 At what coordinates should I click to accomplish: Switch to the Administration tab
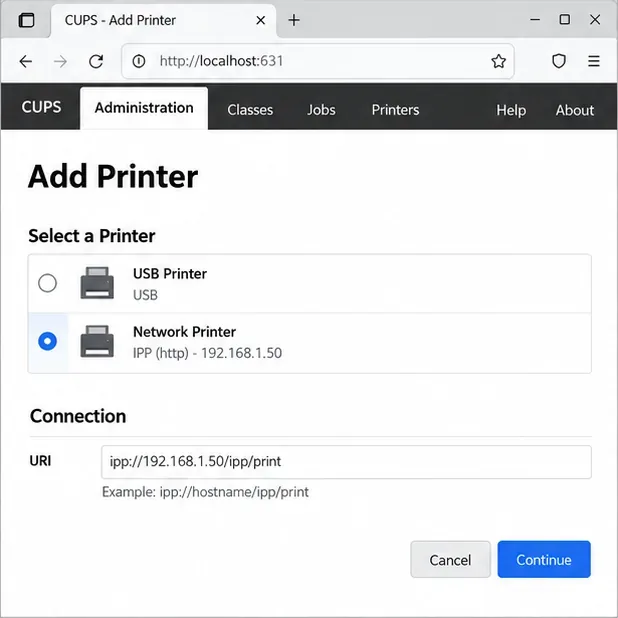tap(144, 108)
